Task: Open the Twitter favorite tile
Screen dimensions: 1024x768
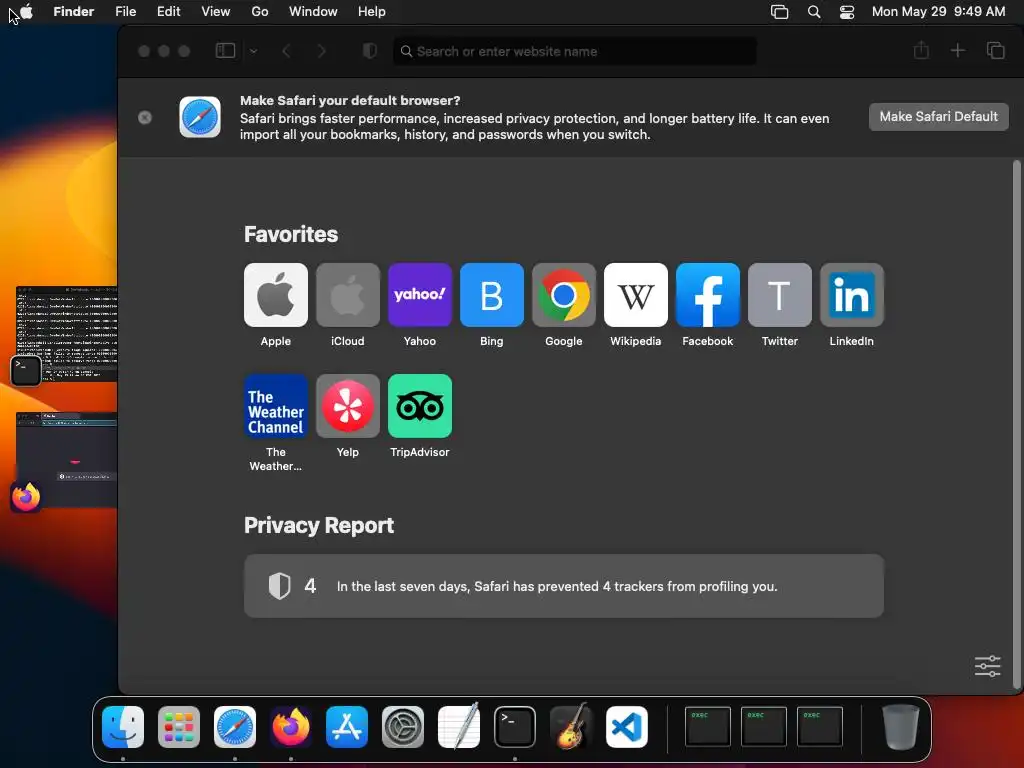Action: (780, 295)
